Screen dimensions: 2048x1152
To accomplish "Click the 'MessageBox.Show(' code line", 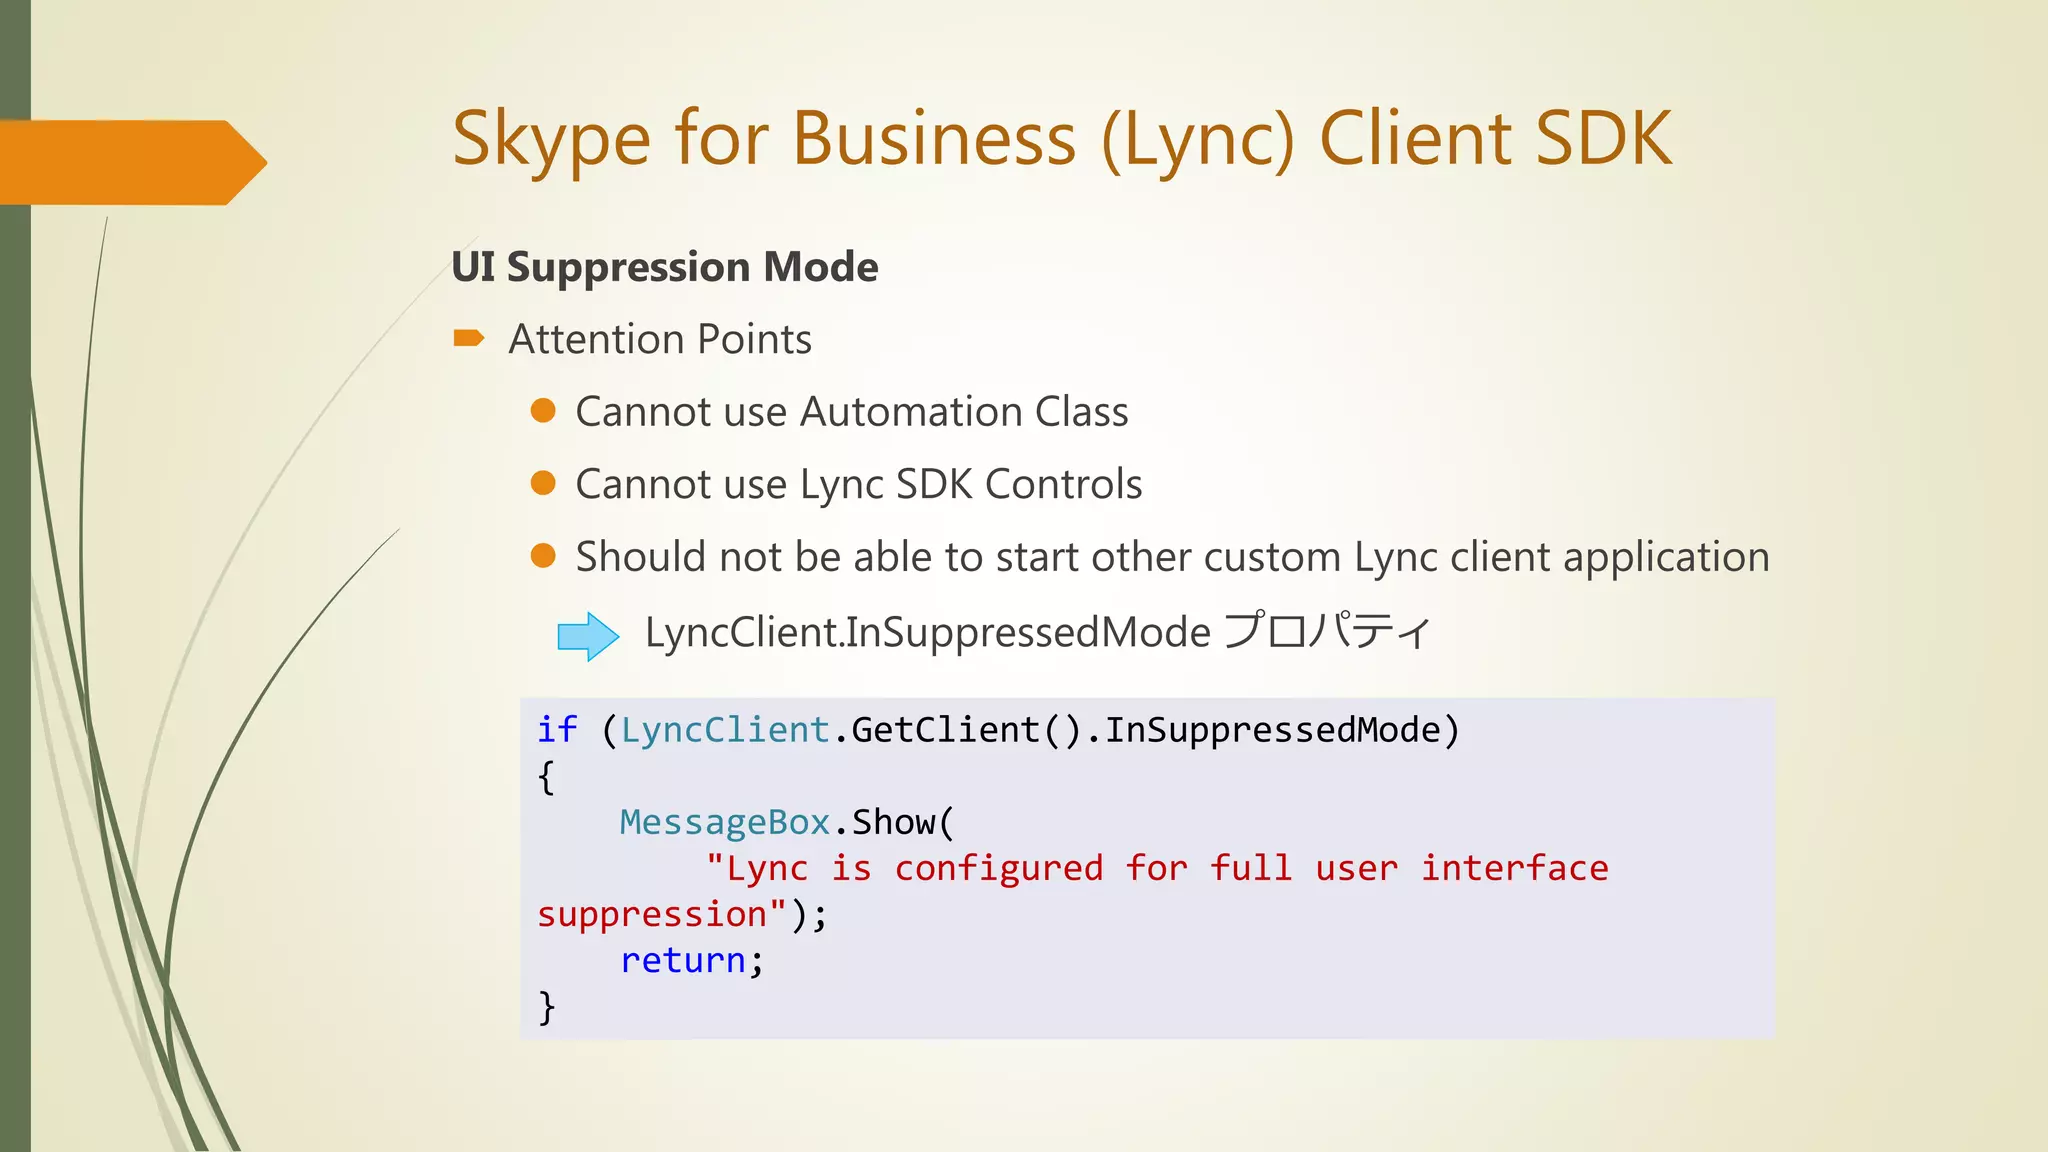I will tap(787, 822).
